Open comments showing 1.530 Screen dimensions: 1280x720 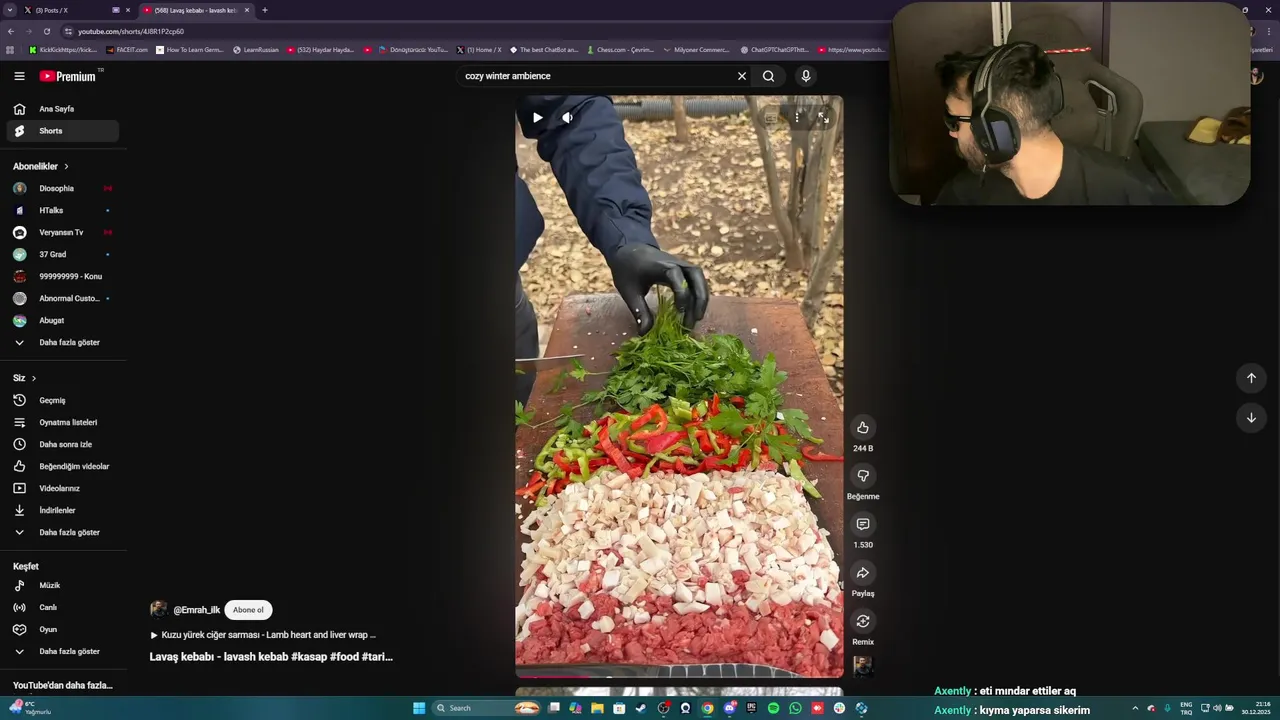(863, 524)
